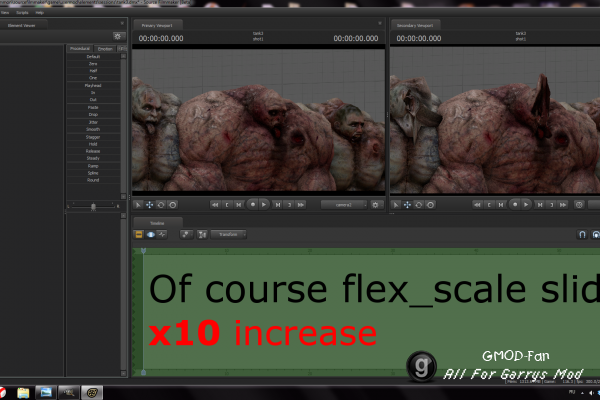This screenshot has height=400, width=600.
Task: Toggle the snap magnet icon in timeline
Action: coord(582,234)
